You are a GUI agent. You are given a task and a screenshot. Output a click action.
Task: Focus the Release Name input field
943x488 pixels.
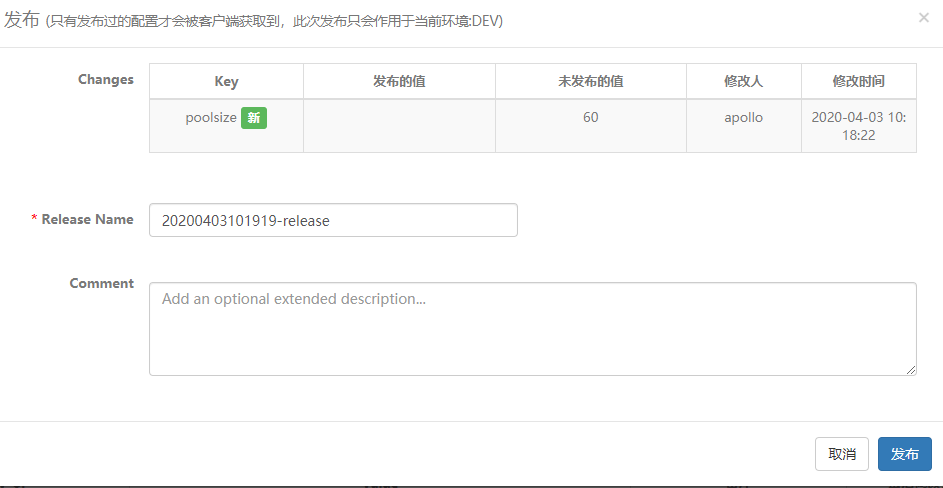[x=333, y=220]
